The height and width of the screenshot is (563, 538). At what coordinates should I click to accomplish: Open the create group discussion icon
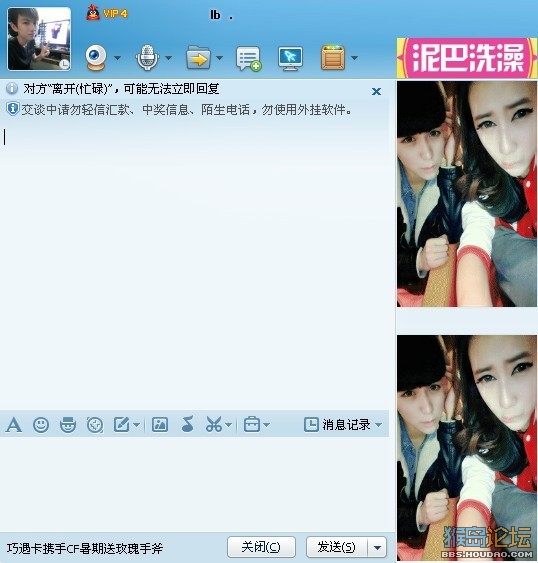pos(248,58)
